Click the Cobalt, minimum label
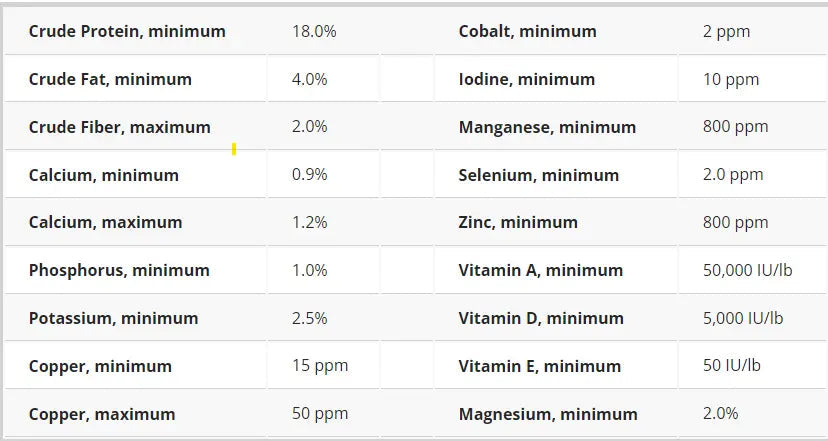 pos(527,31)
